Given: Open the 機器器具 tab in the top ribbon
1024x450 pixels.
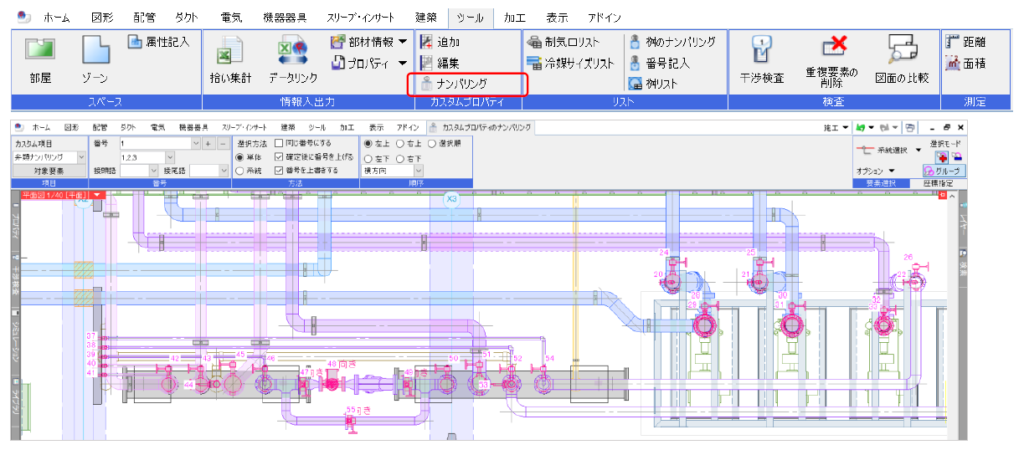Looking at the screenshot, I should click(283, 18).
